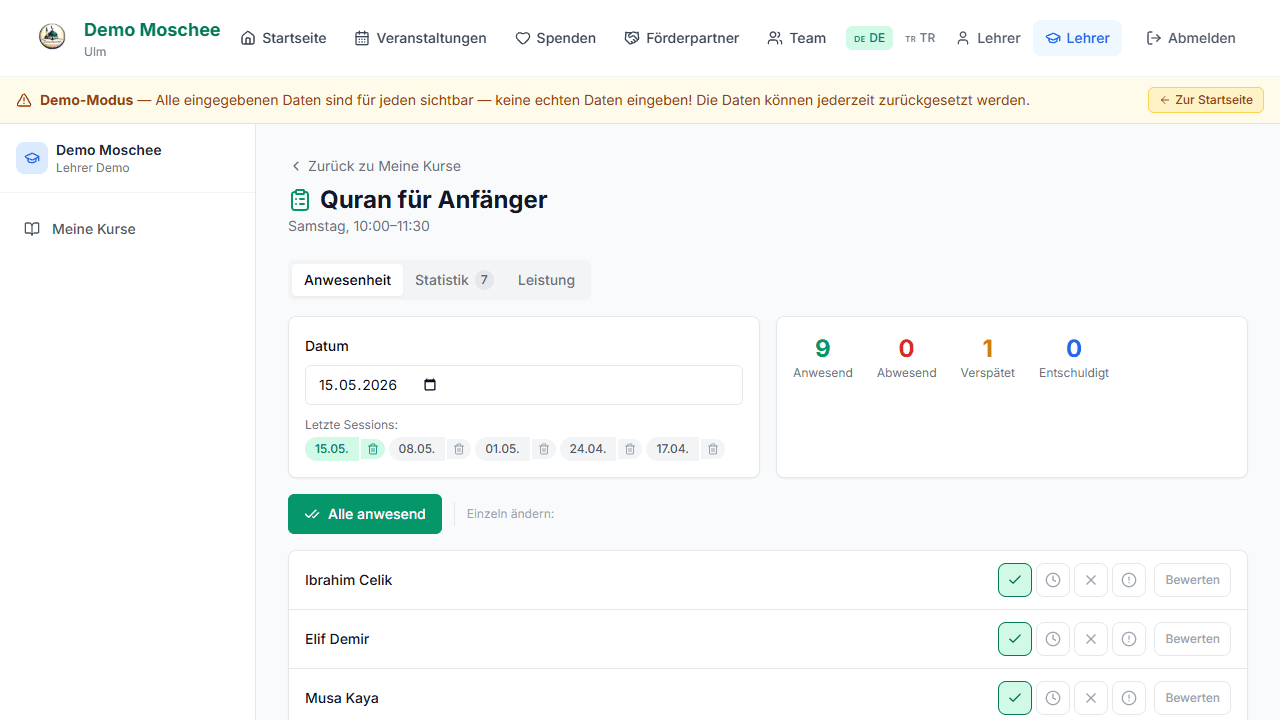Click Bewerten for Ibrahim Celik
Image resolution: width=1280 pixels, height=720 pixels.
1192,580
